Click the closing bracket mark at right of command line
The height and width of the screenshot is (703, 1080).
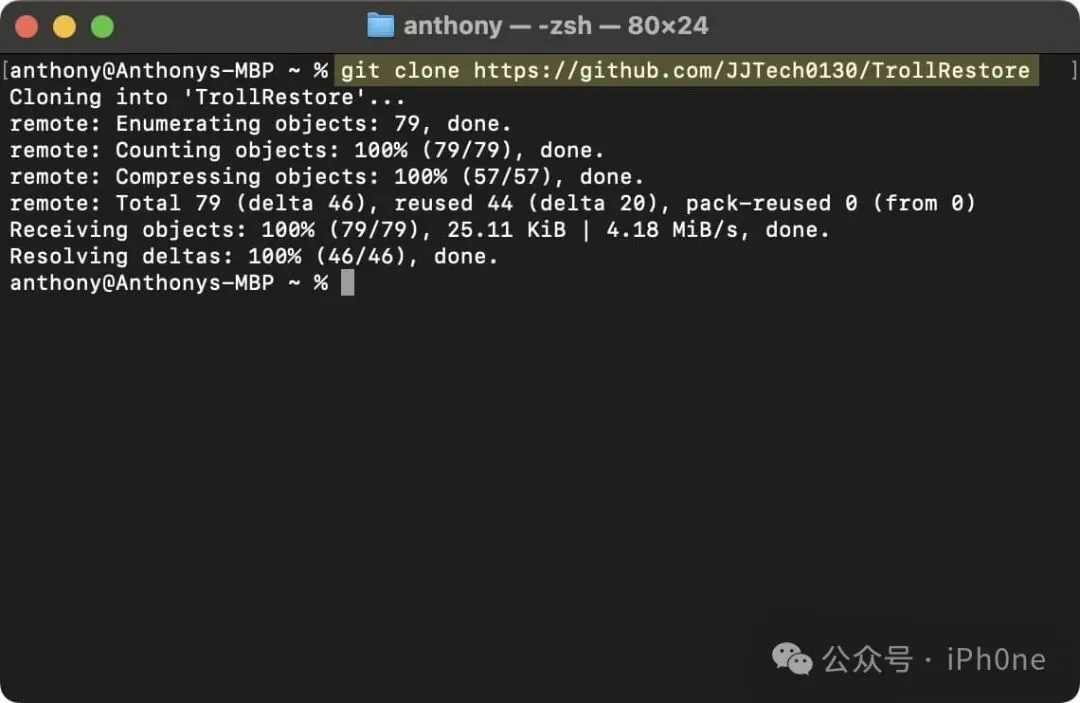coord(1073,71)
